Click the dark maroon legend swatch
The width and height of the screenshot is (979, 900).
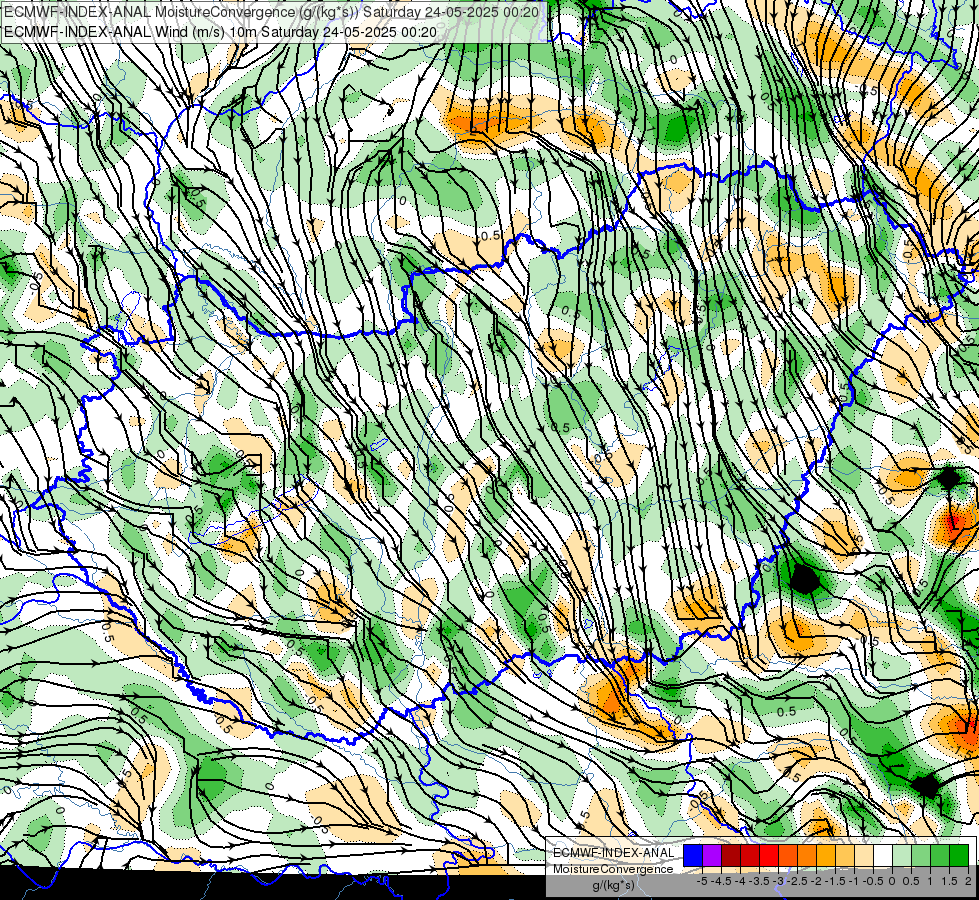click(731, 855)
